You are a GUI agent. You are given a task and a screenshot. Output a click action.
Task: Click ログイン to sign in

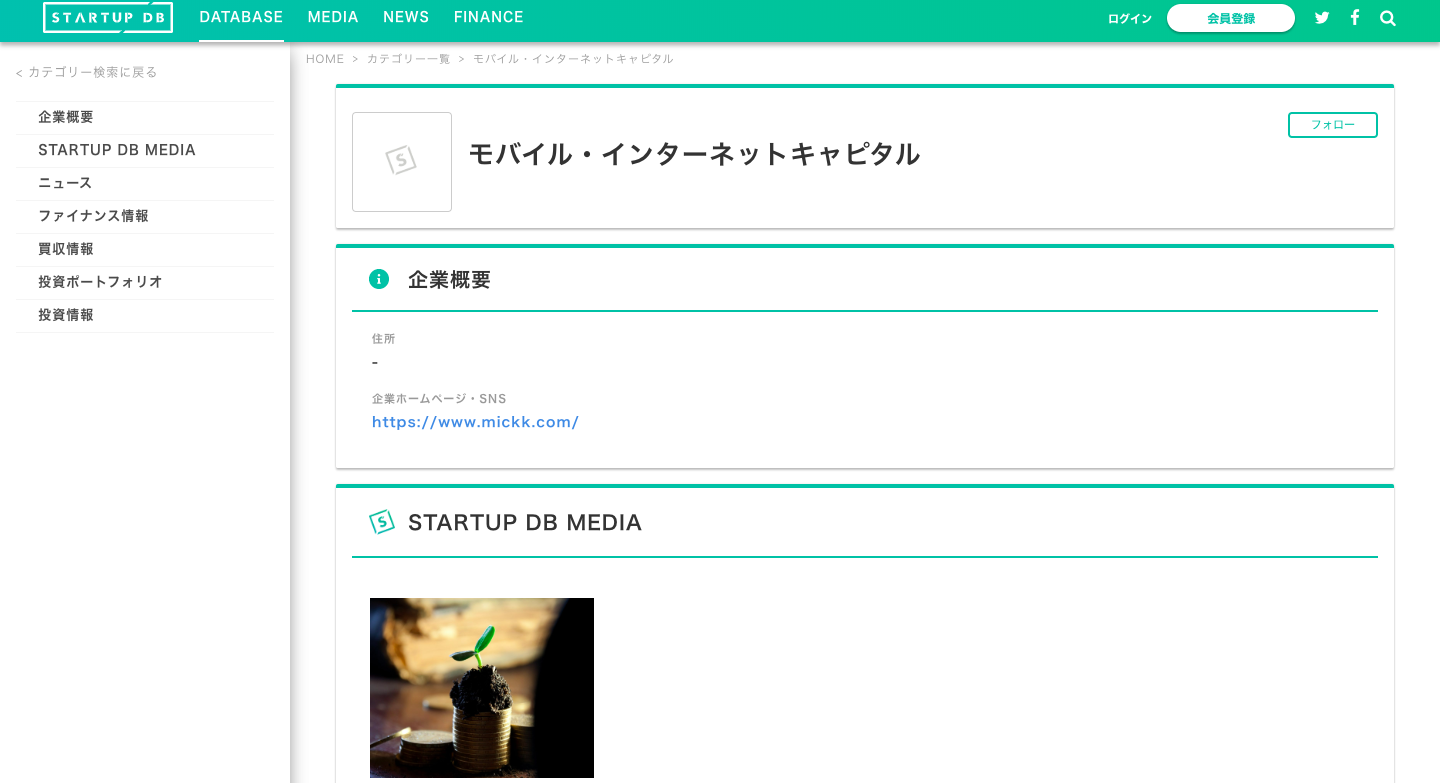pos(1129,18)
